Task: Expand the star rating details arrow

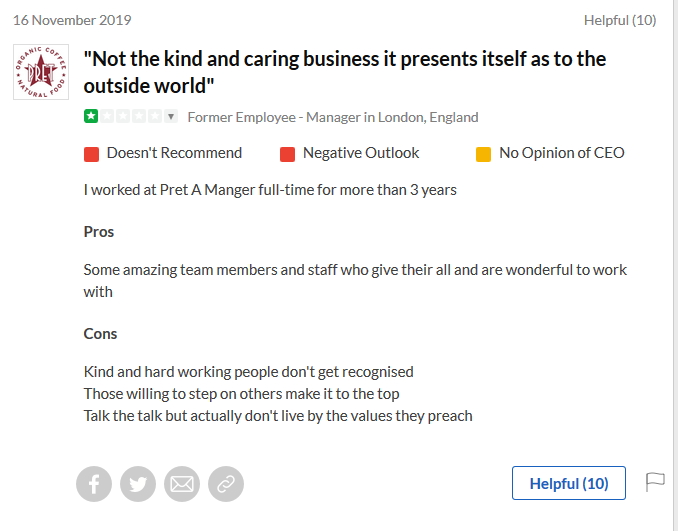Action: pos(171,117)
